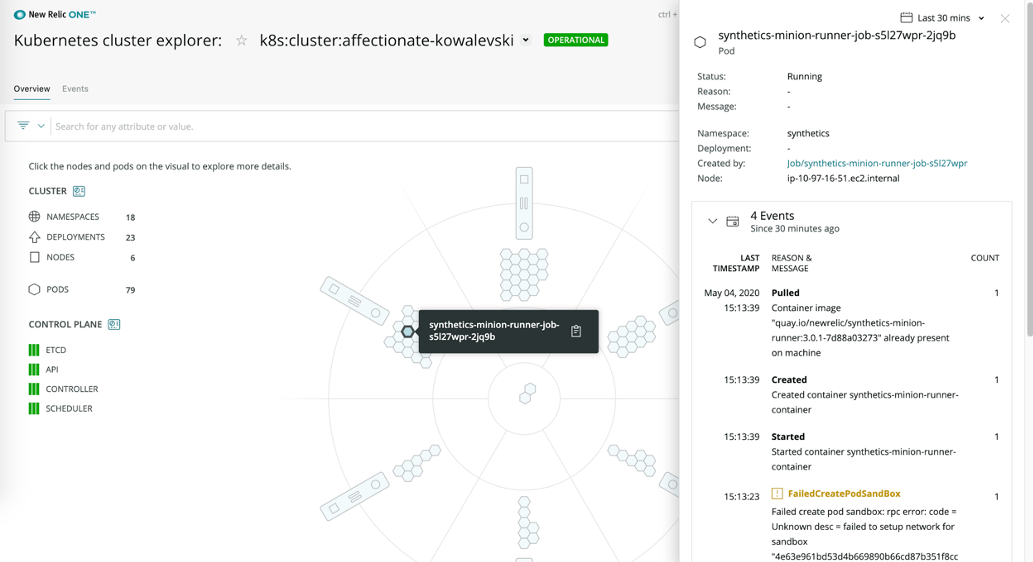Click the May 04, 2020 timestamp

point(731,293)
